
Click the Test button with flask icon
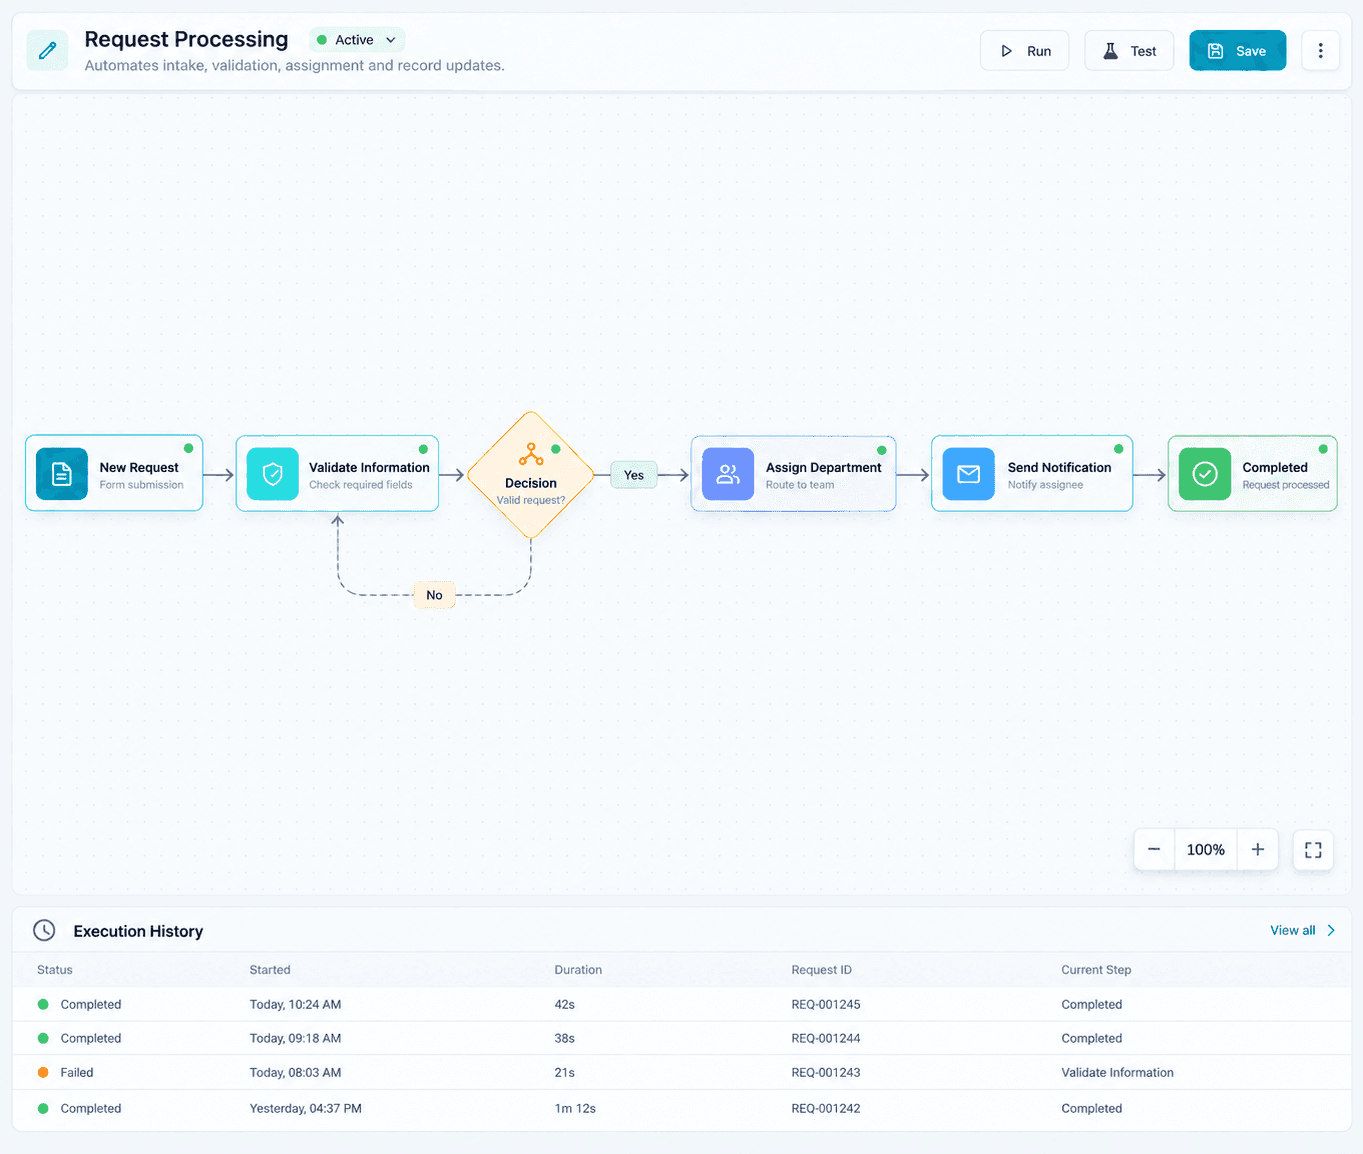click(1129, 51)
